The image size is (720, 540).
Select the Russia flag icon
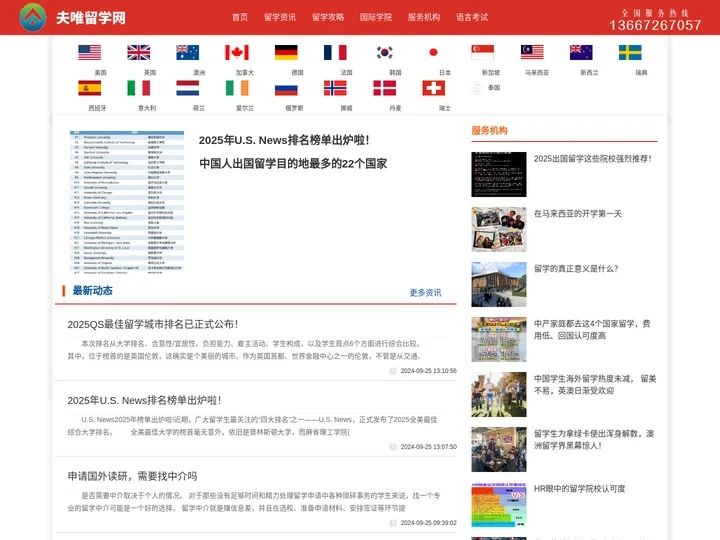click(286, 88)
